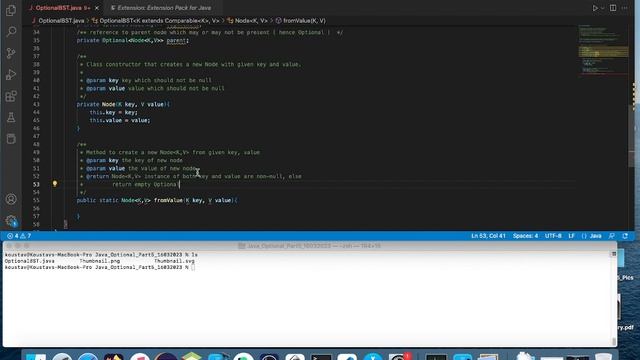Expand the run options dropdown arrow
The width and height of the screenshot is (640, 360).
tap(602, 8)
